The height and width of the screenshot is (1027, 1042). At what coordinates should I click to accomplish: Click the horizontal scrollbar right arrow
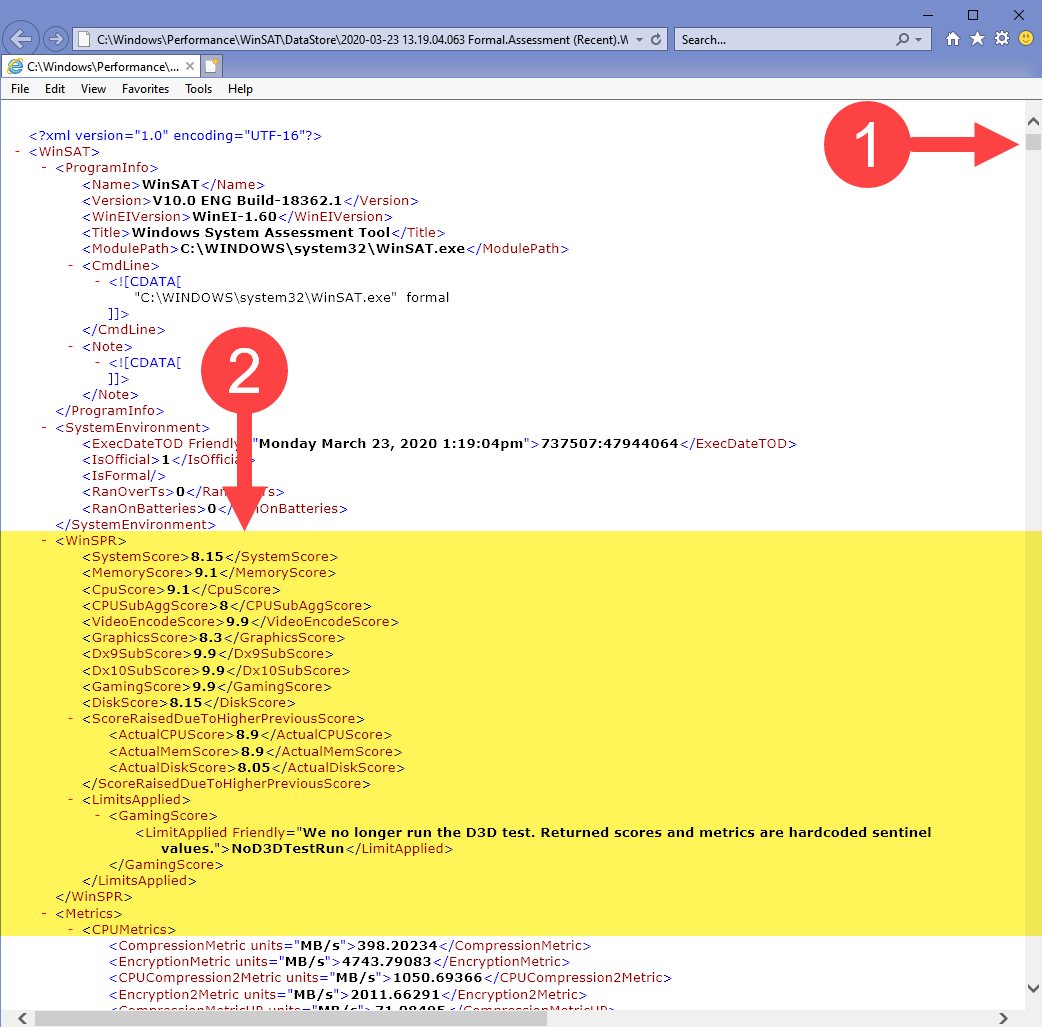(1003, 1018)
